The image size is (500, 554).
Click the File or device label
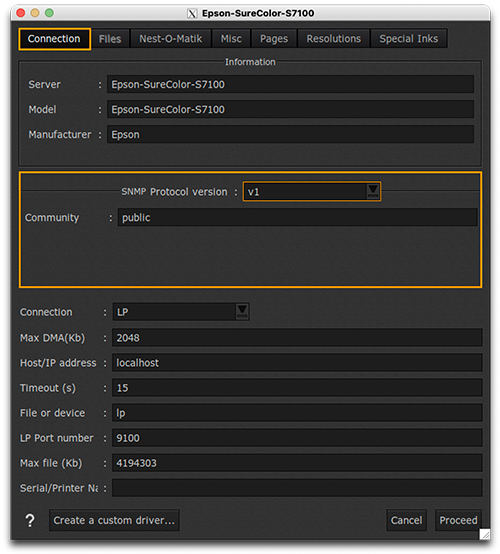pos(52,413)
